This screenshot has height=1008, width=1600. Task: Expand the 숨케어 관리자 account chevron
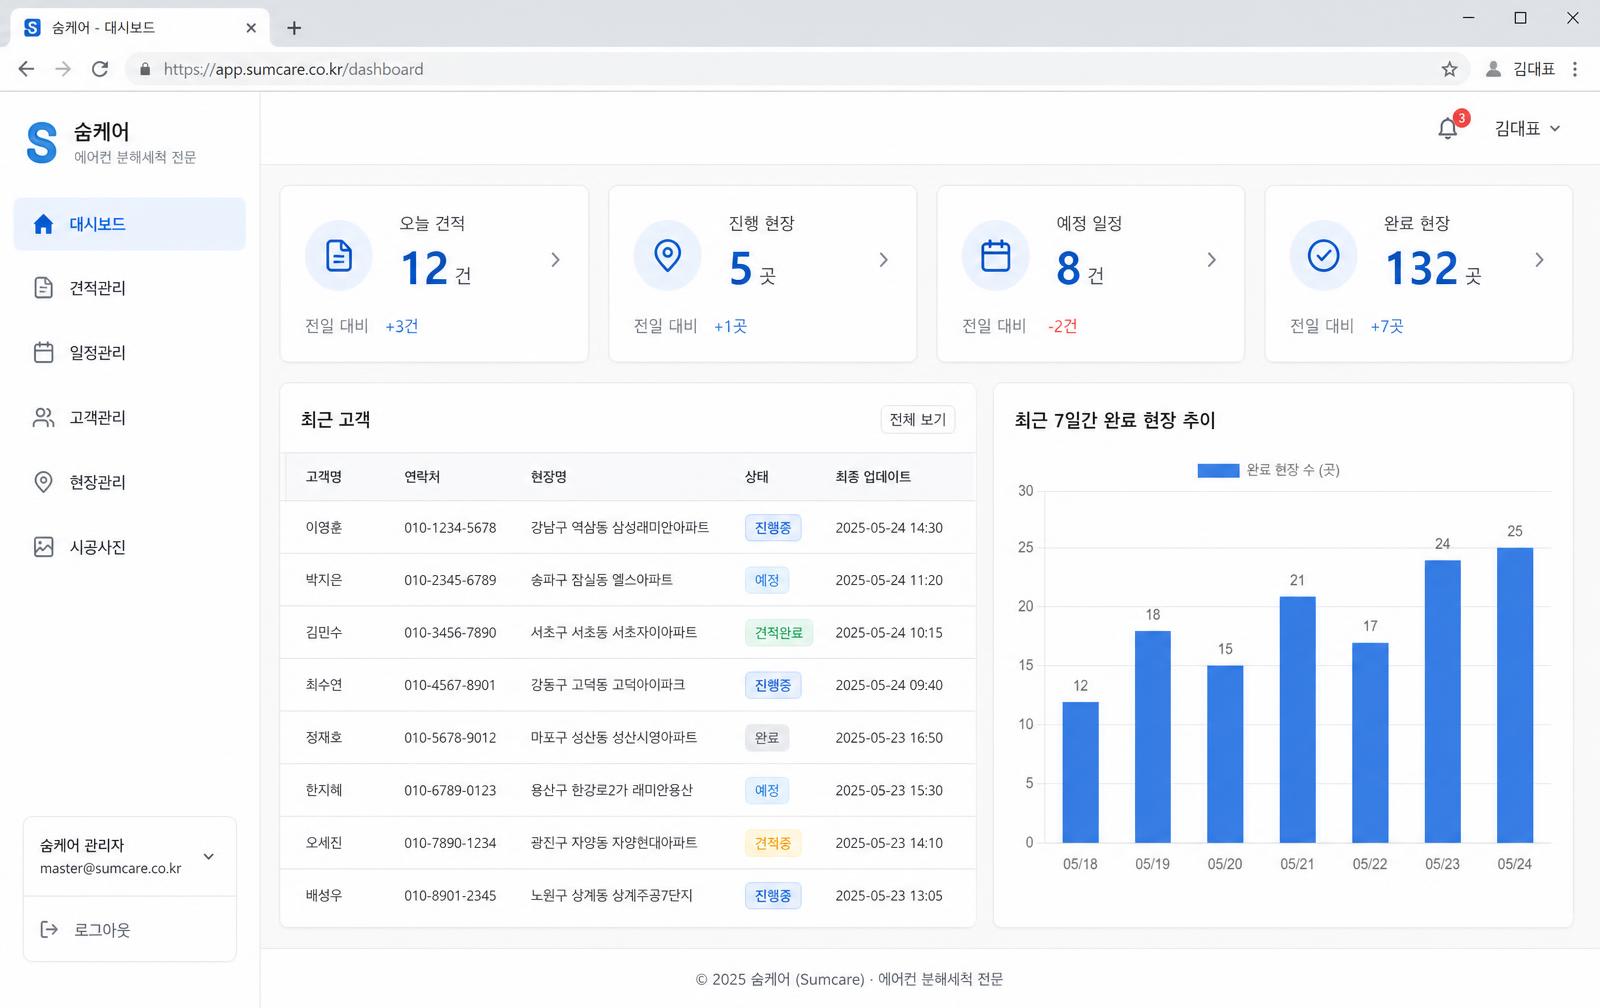tap(209, 857)
